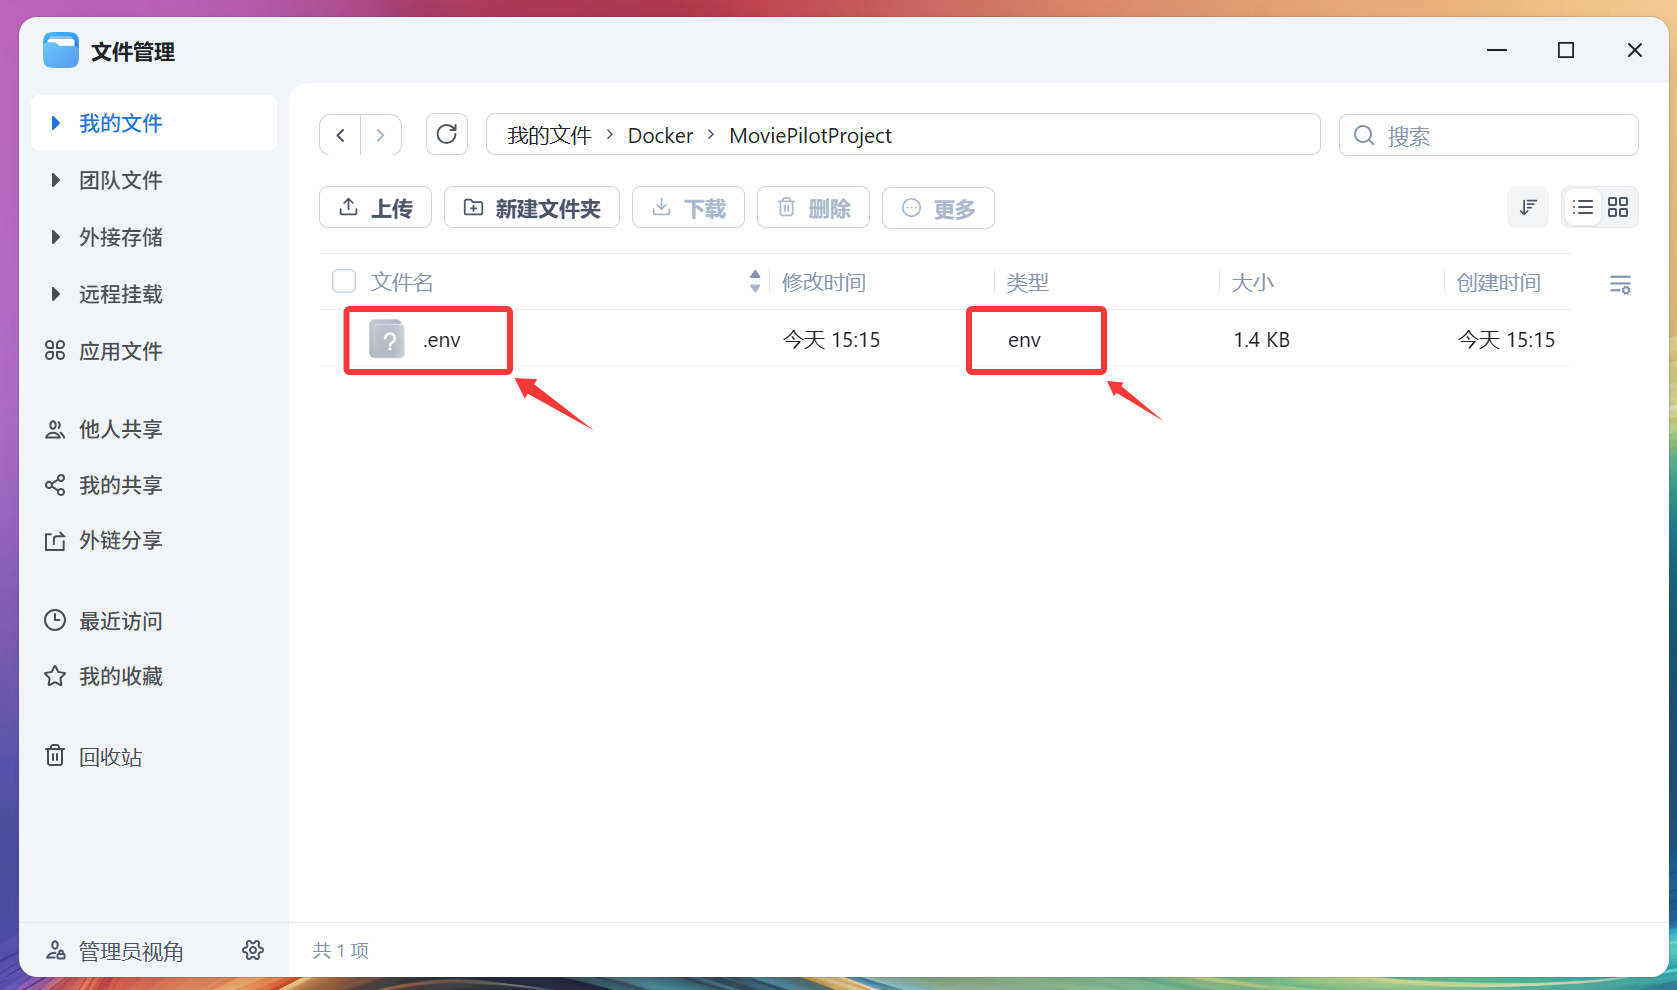This screenshot has height=990, width=1677.
Task: Click the 新建文件夹 button
Action: tap(531, 208)
